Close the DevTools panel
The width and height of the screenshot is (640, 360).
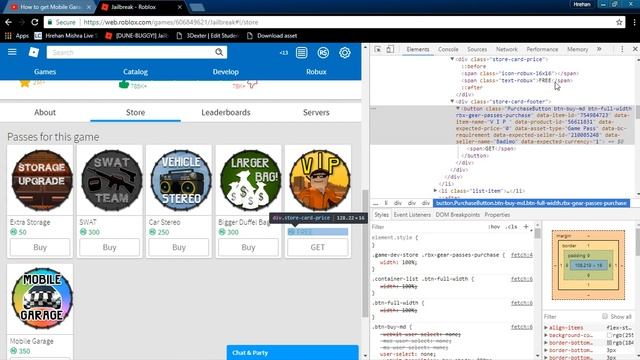[x=635, y=49]
